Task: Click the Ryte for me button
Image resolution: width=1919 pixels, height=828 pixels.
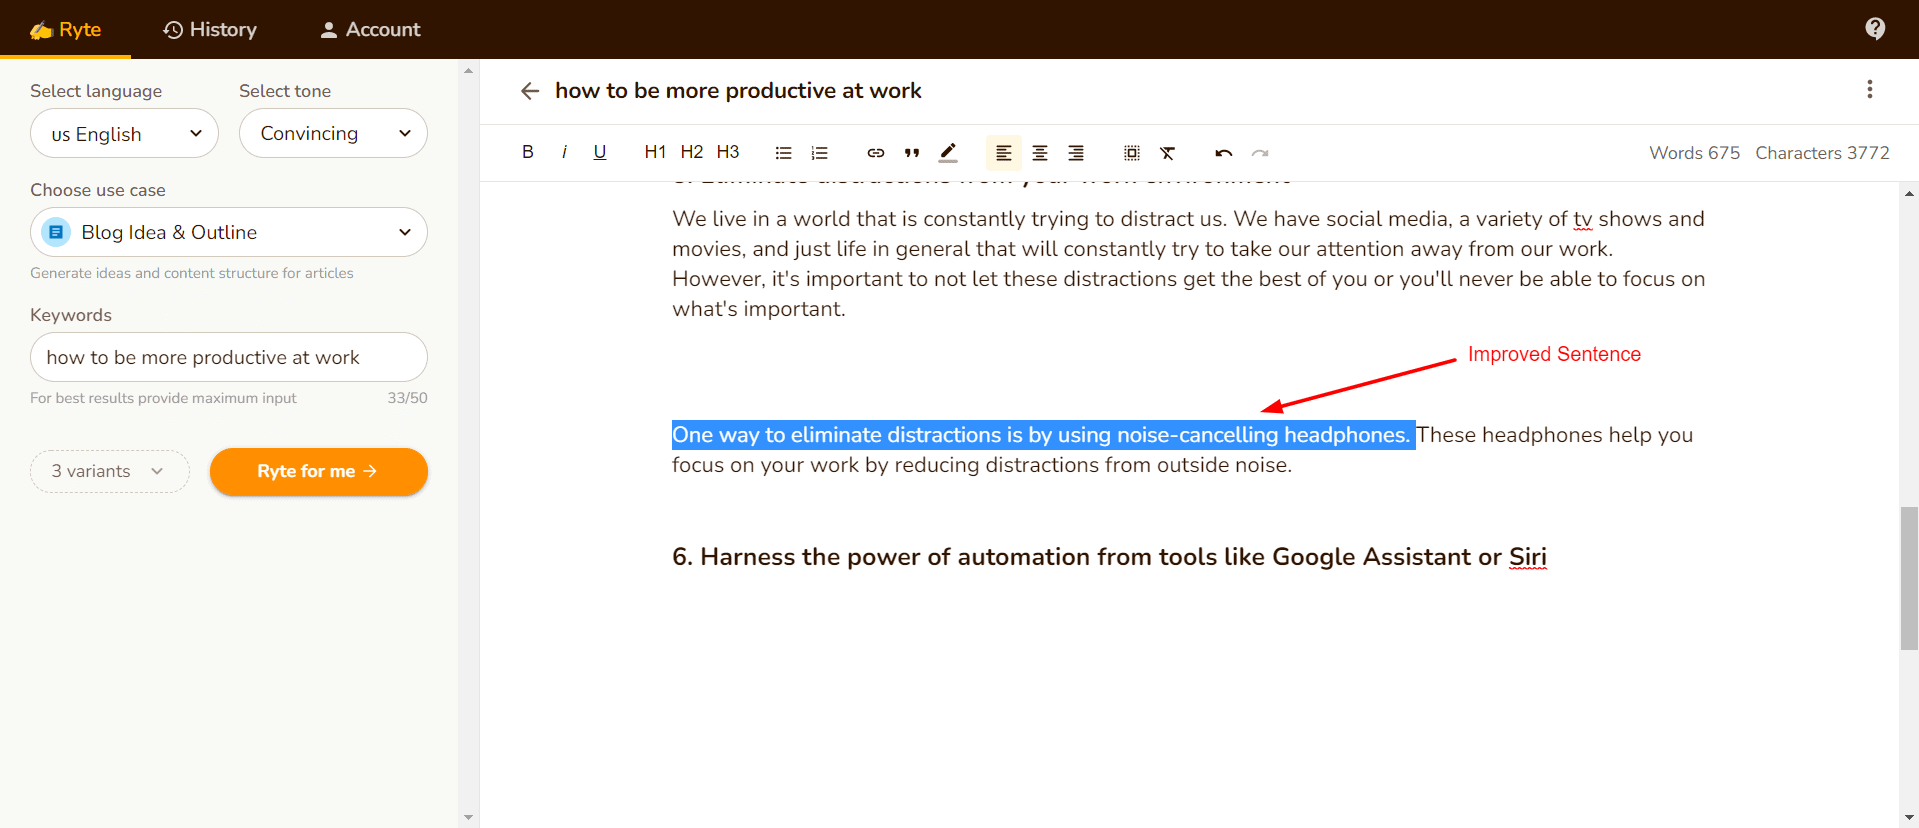Action: 318,471
